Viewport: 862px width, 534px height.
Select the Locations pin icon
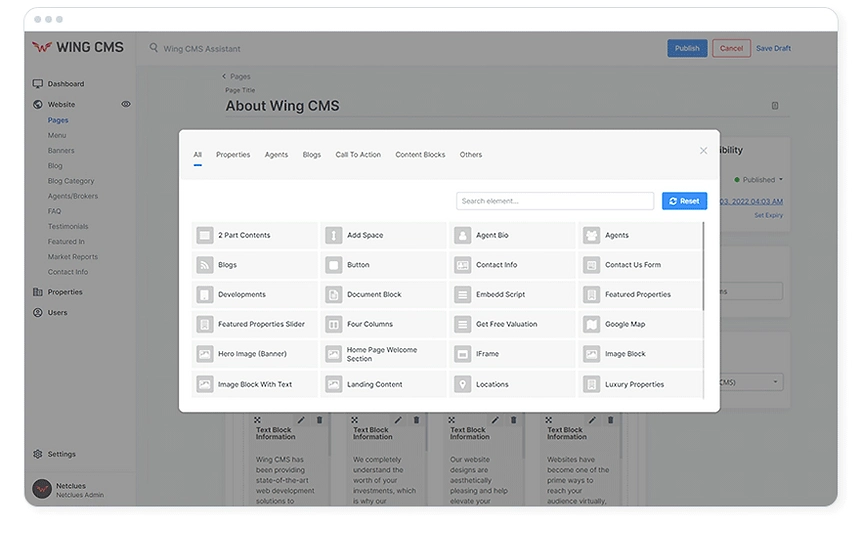tap(463, 384)
